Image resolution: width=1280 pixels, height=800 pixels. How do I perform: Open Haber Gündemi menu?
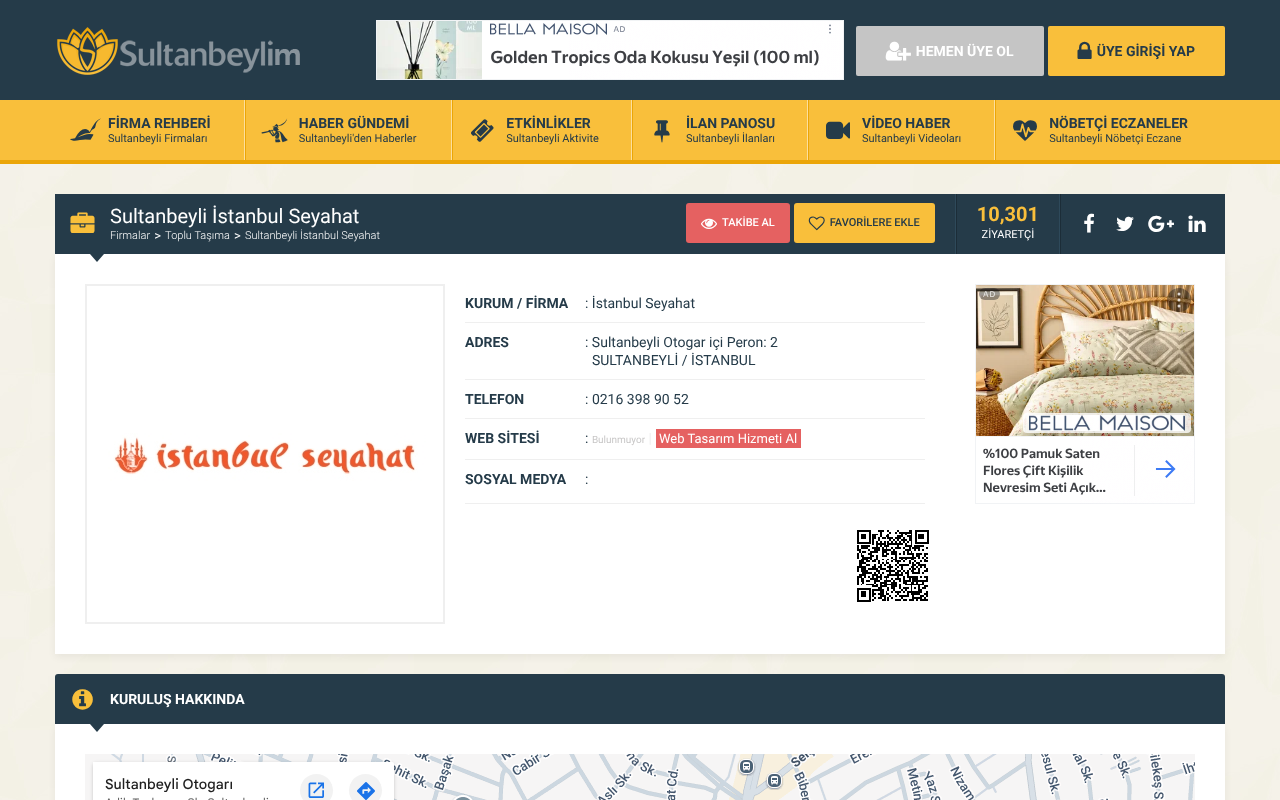point(348,130)
